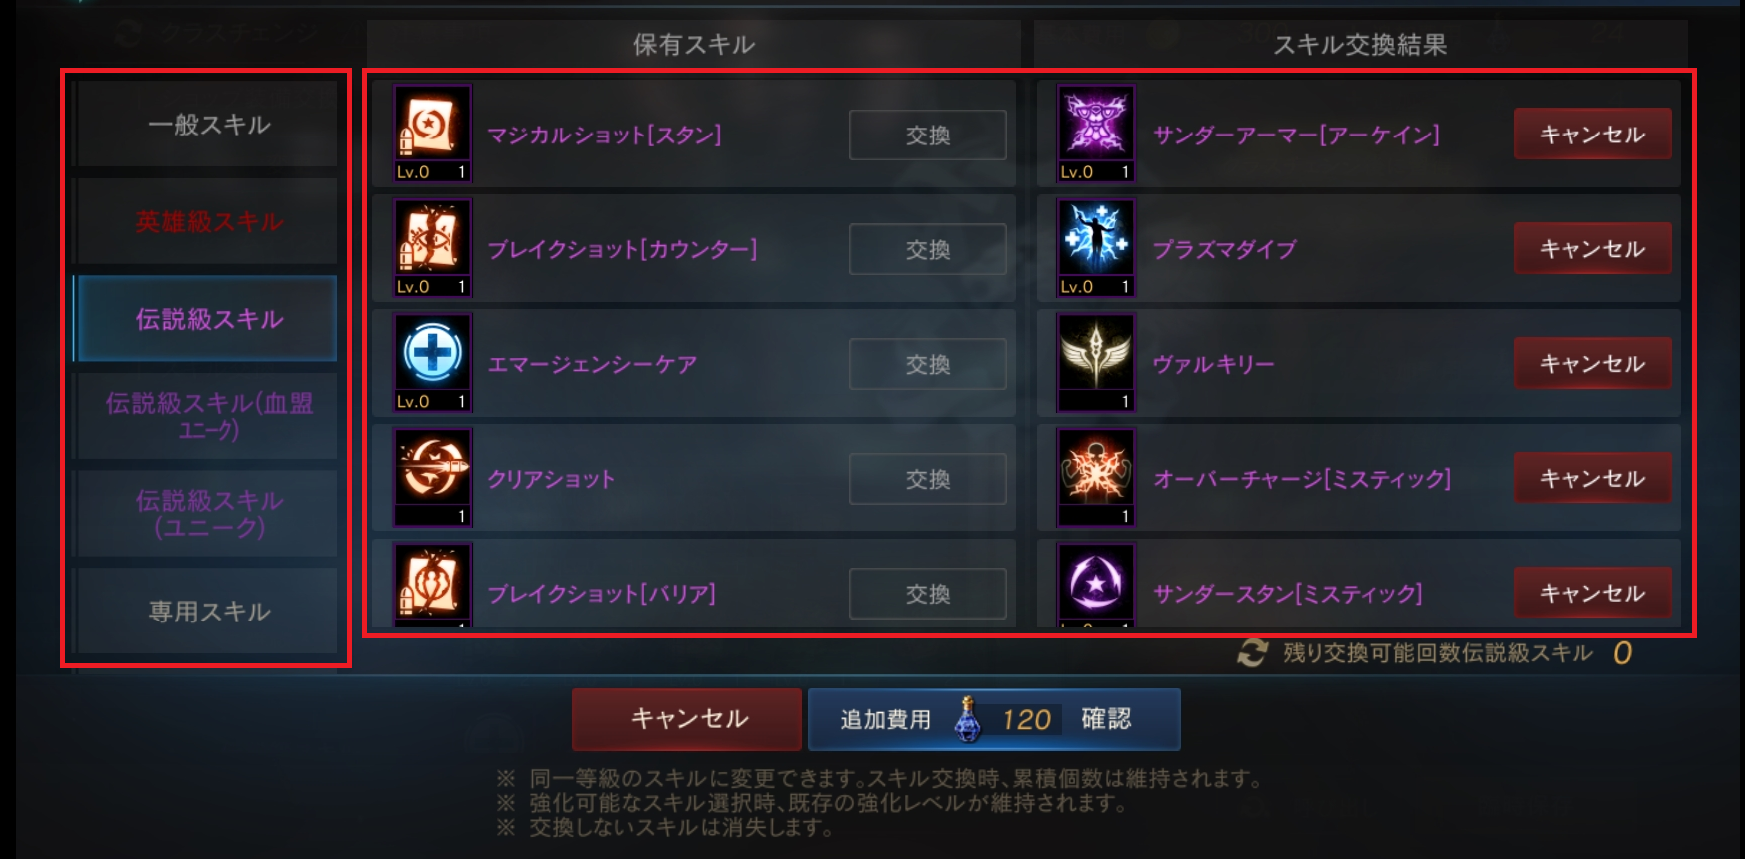1745x859 pixels.
Task: Select the マジカルショット[スタン] skill icon
Action: click(432, 133)
